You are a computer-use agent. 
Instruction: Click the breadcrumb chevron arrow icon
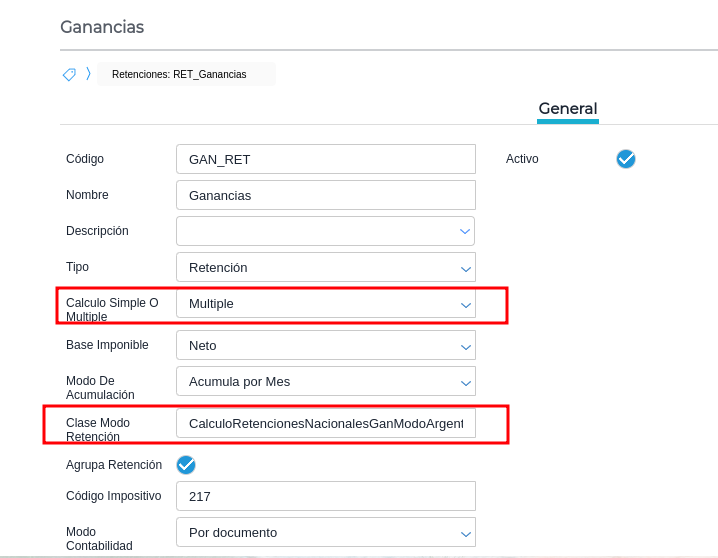click(88, 74)
